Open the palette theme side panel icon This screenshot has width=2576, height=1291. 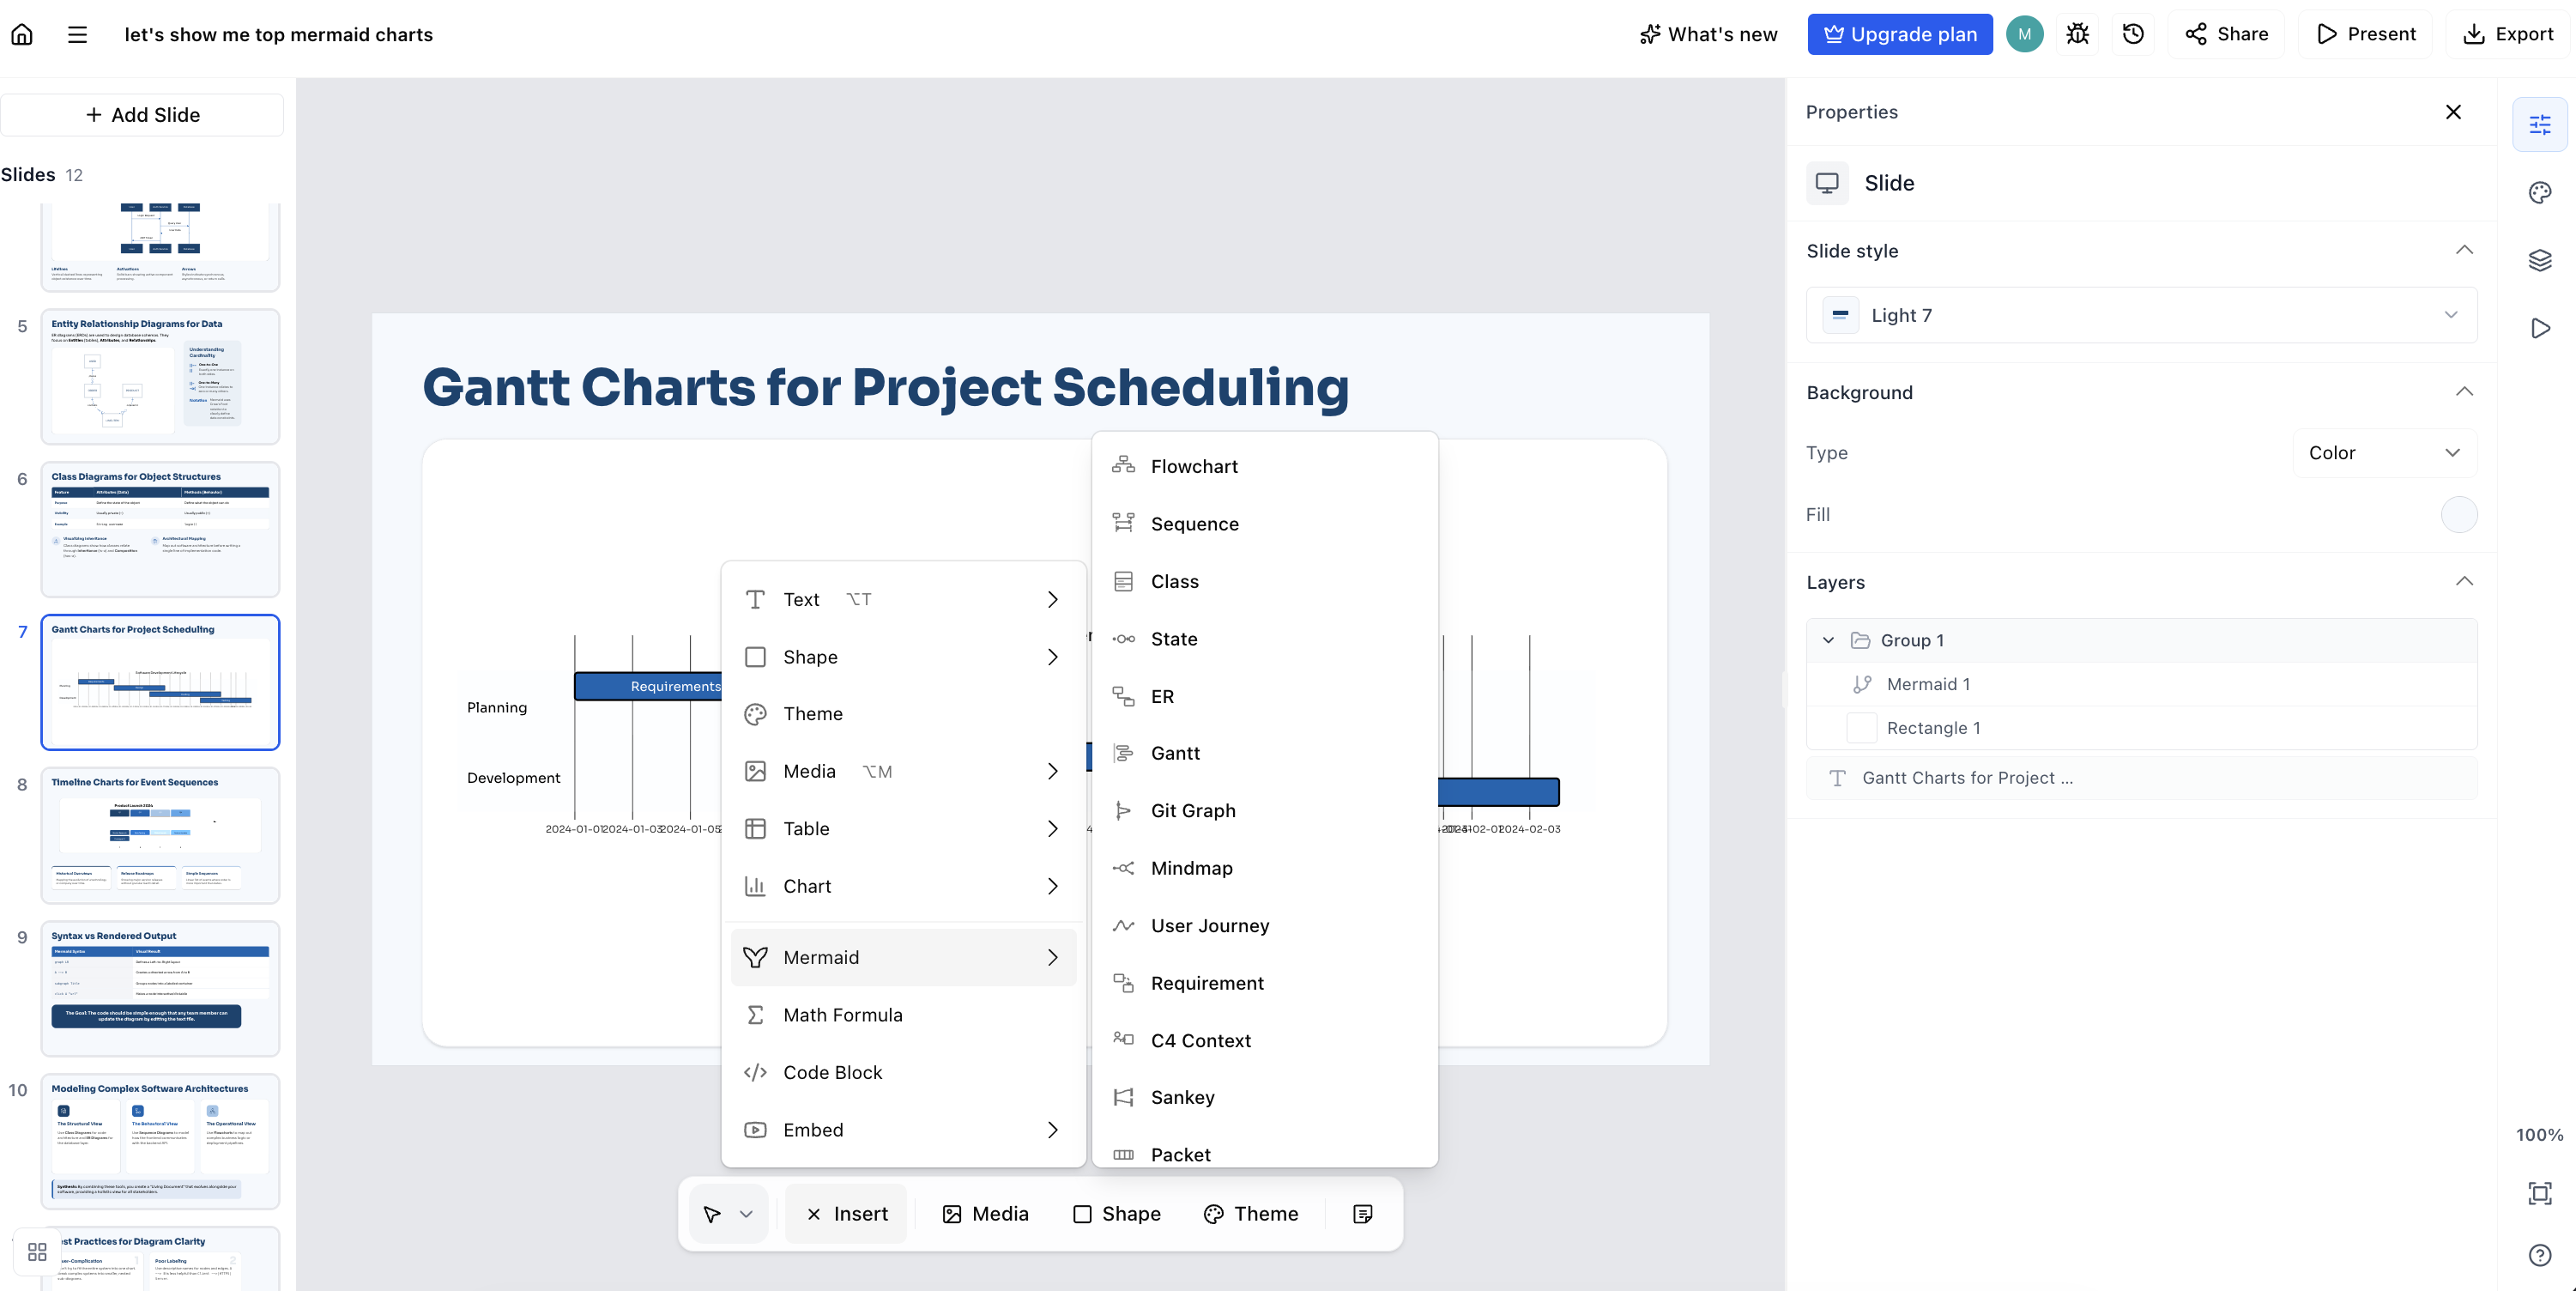2540,192
